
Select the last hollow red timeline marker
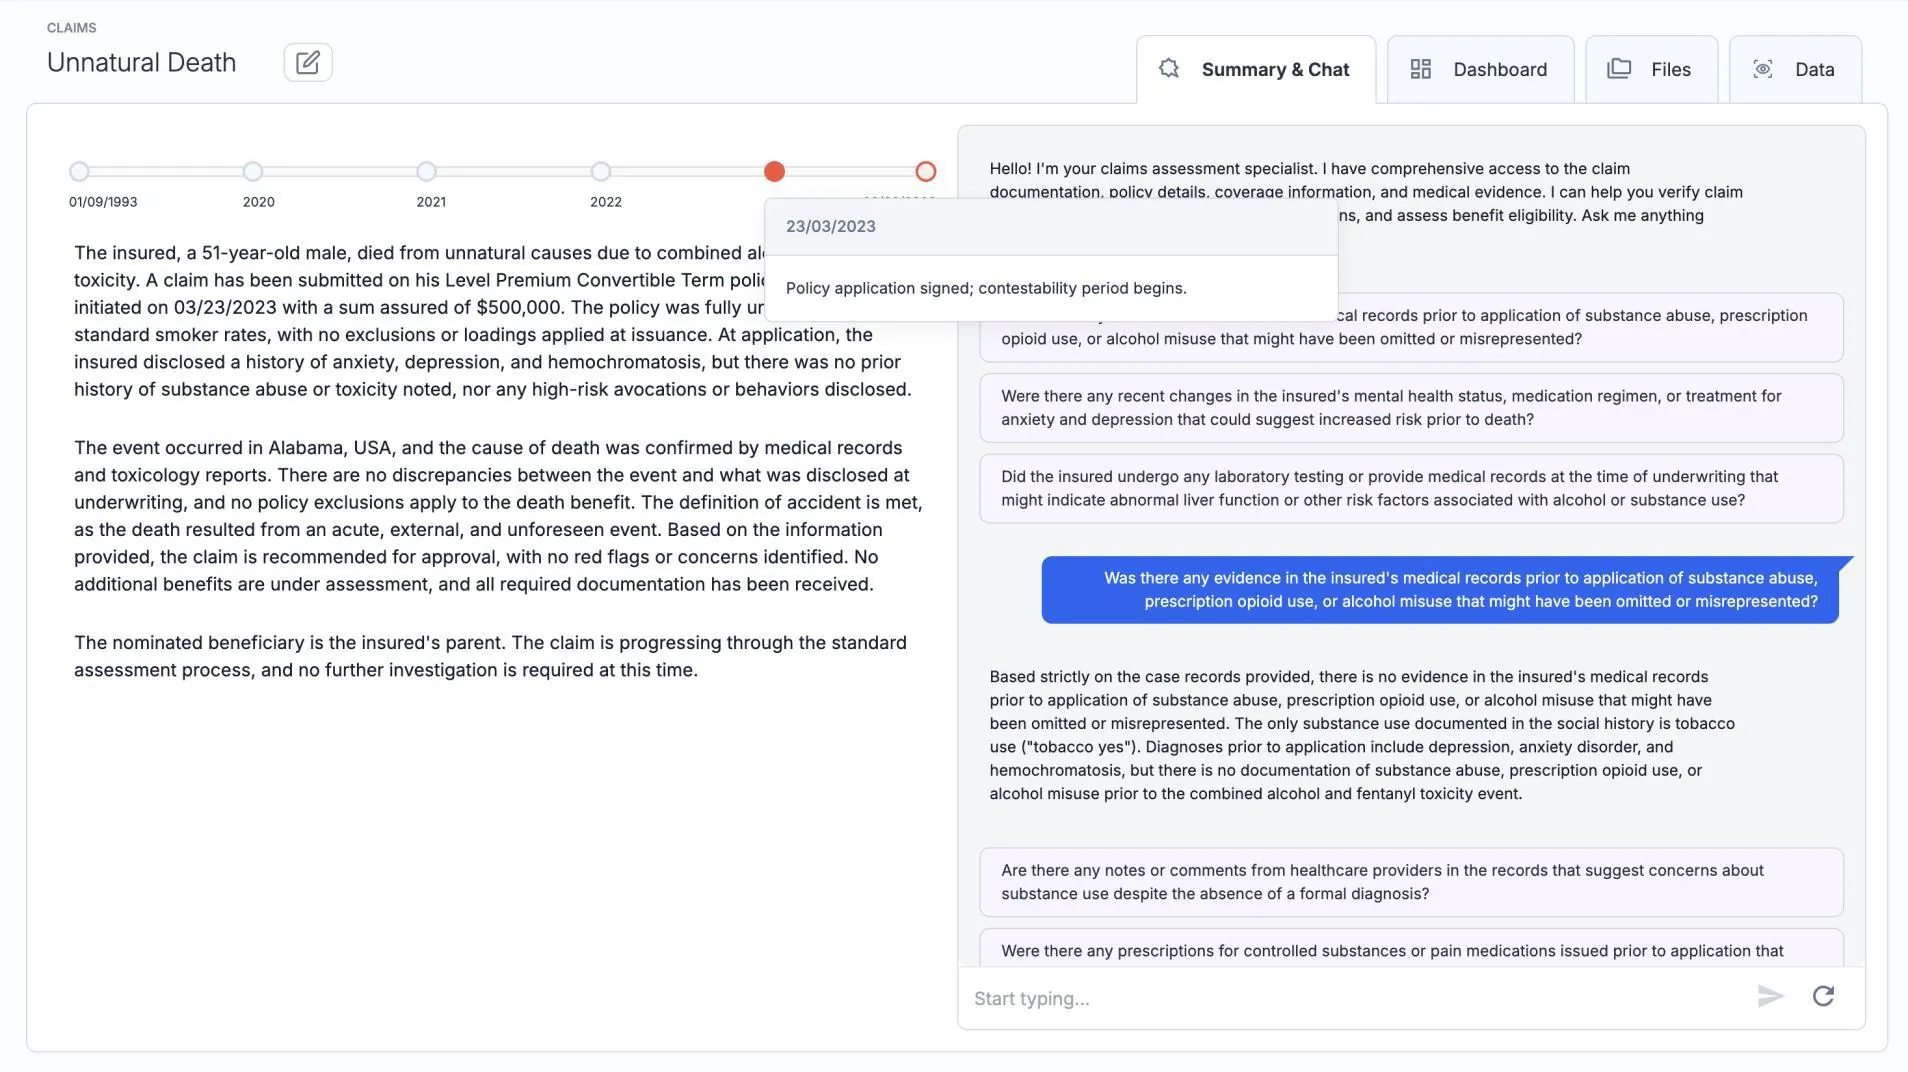click(926, 171)
